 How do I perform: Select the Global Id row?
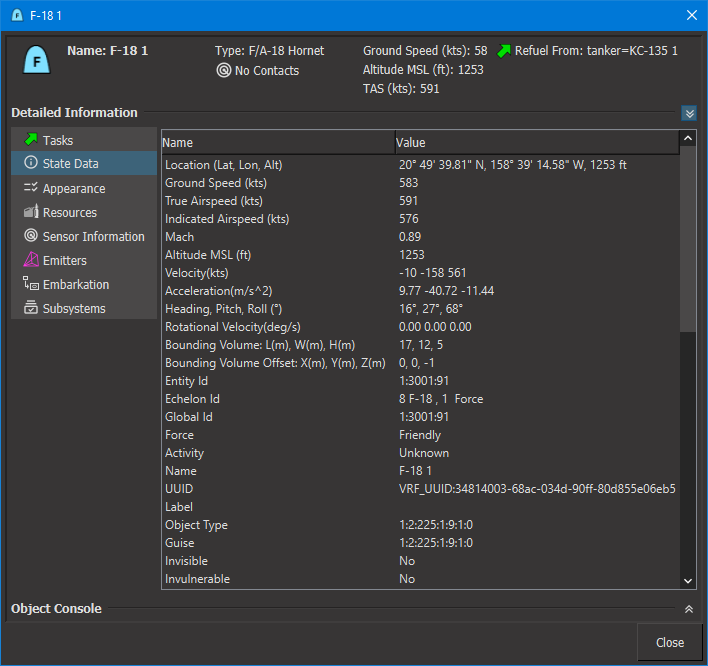[x=420, y=417]
